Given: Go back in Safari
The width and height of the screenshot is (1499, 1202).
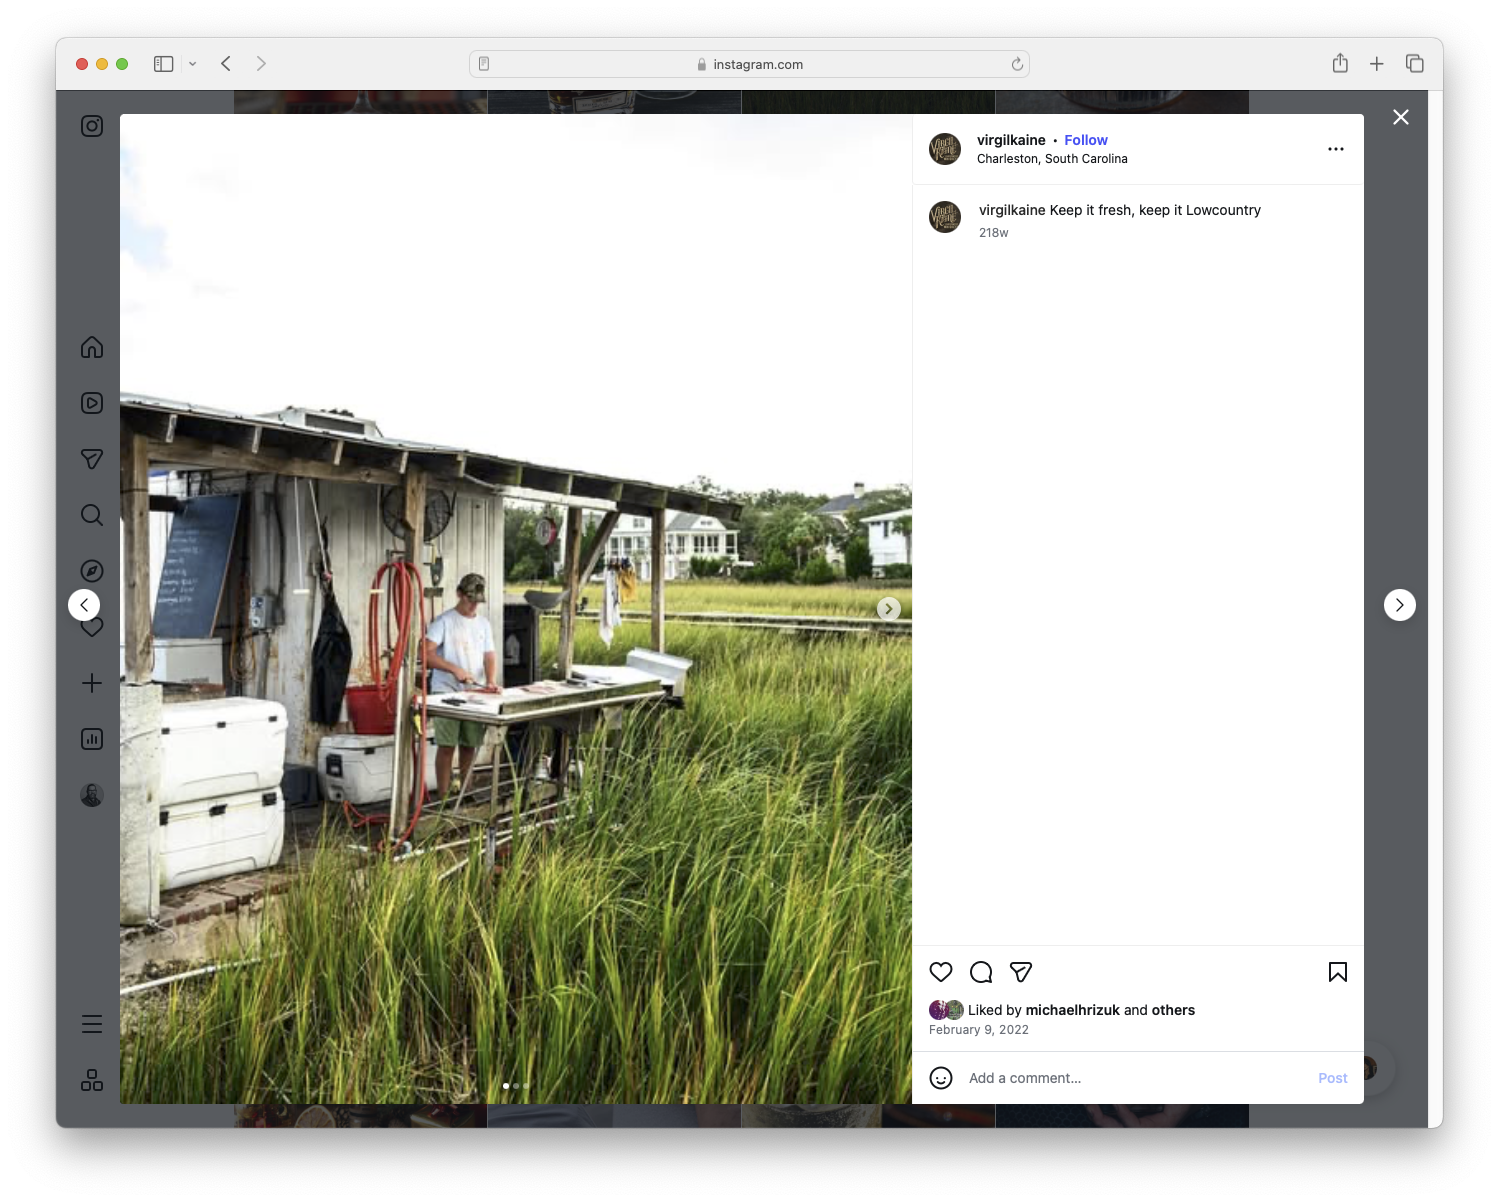Looking at the screenshot, I should [x=226, y=64].
